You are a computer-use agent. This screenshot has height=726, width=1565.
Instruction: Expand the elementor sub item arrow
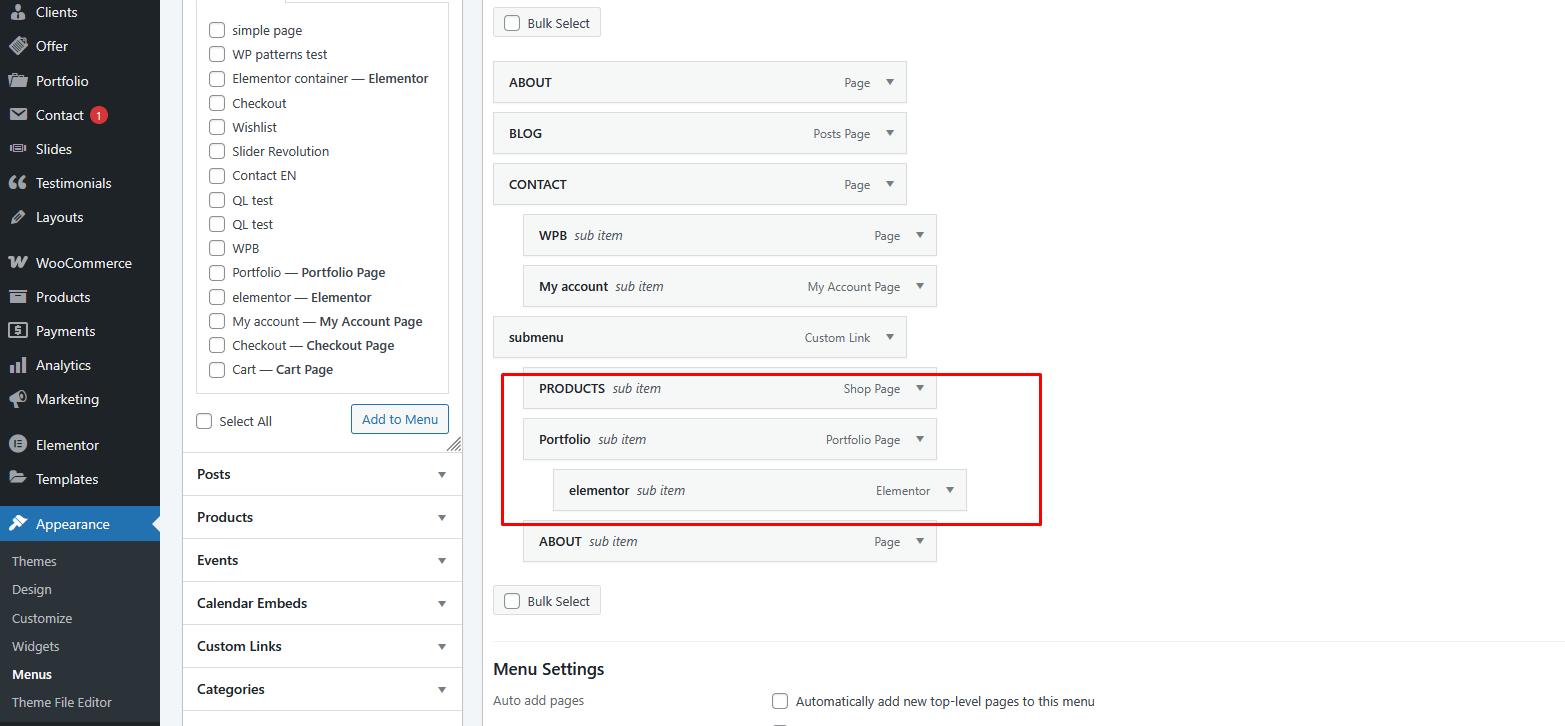[950, 490]
